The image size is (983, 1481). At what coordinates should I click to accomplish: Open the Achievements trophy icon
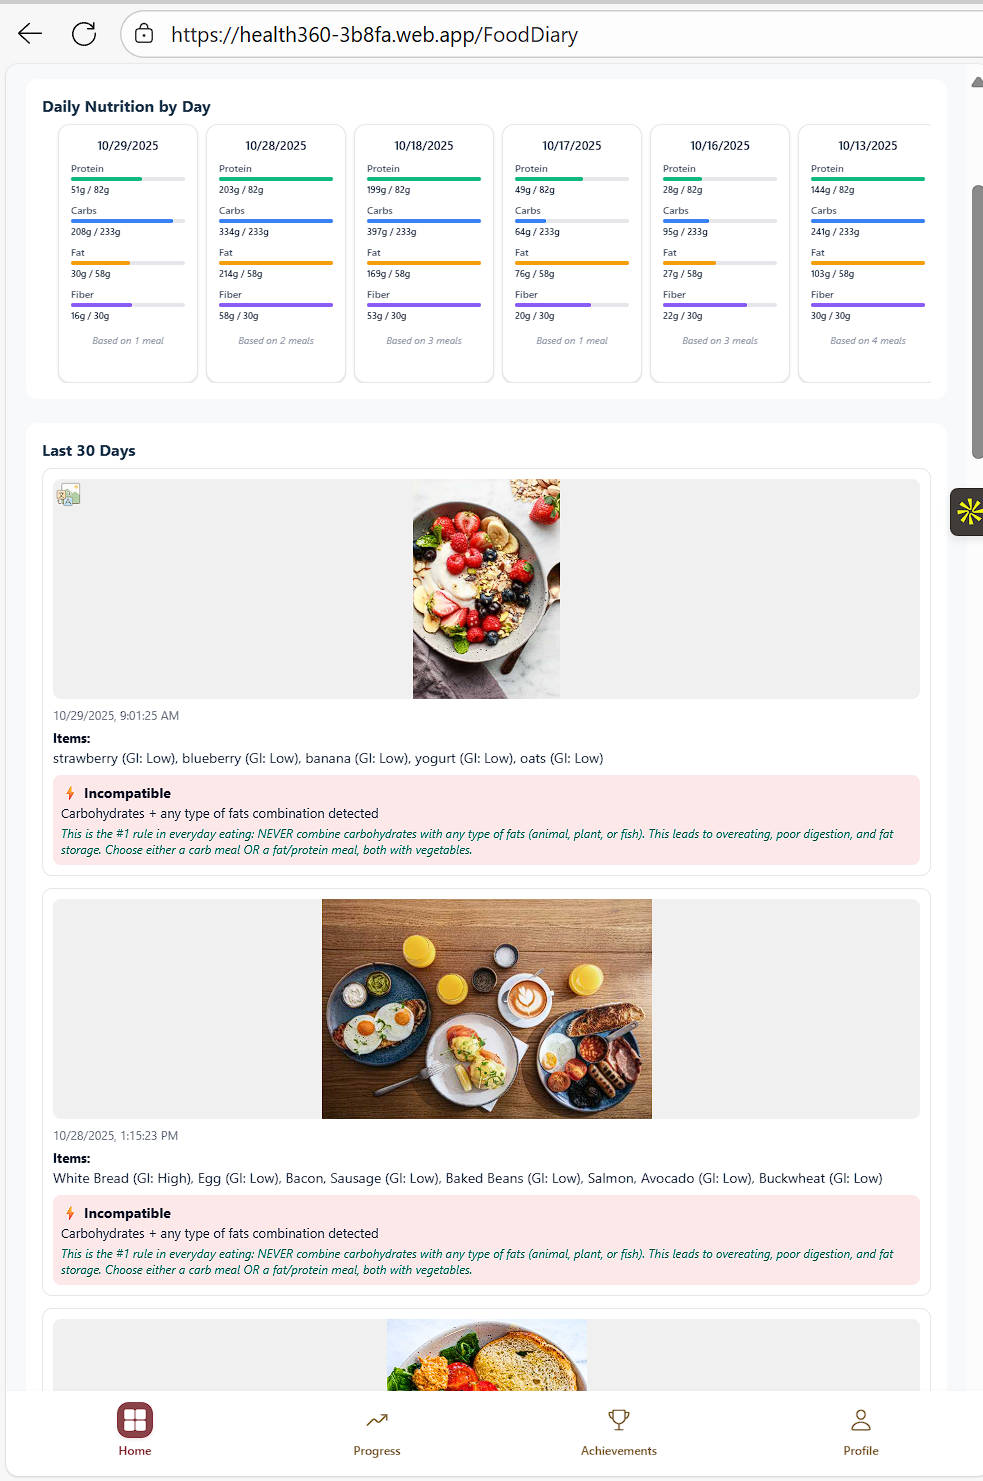[x=619, y=1419]
